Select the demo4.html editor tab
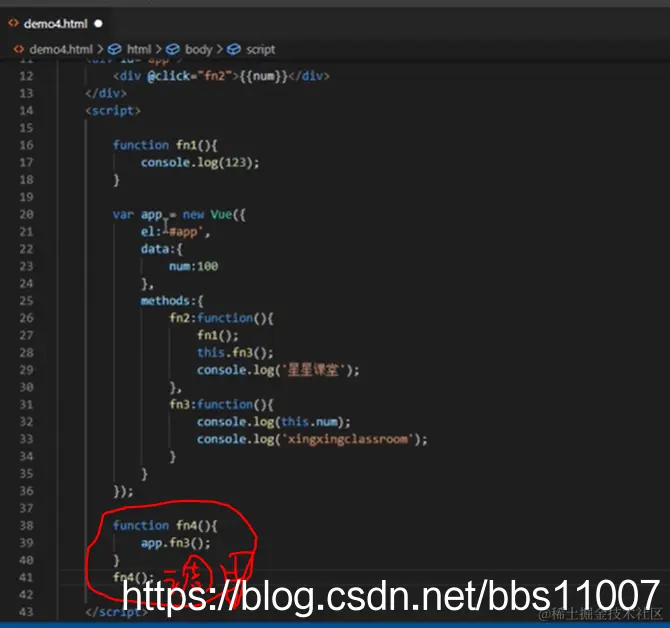This screenshot has height=628, width=670. 56,23
